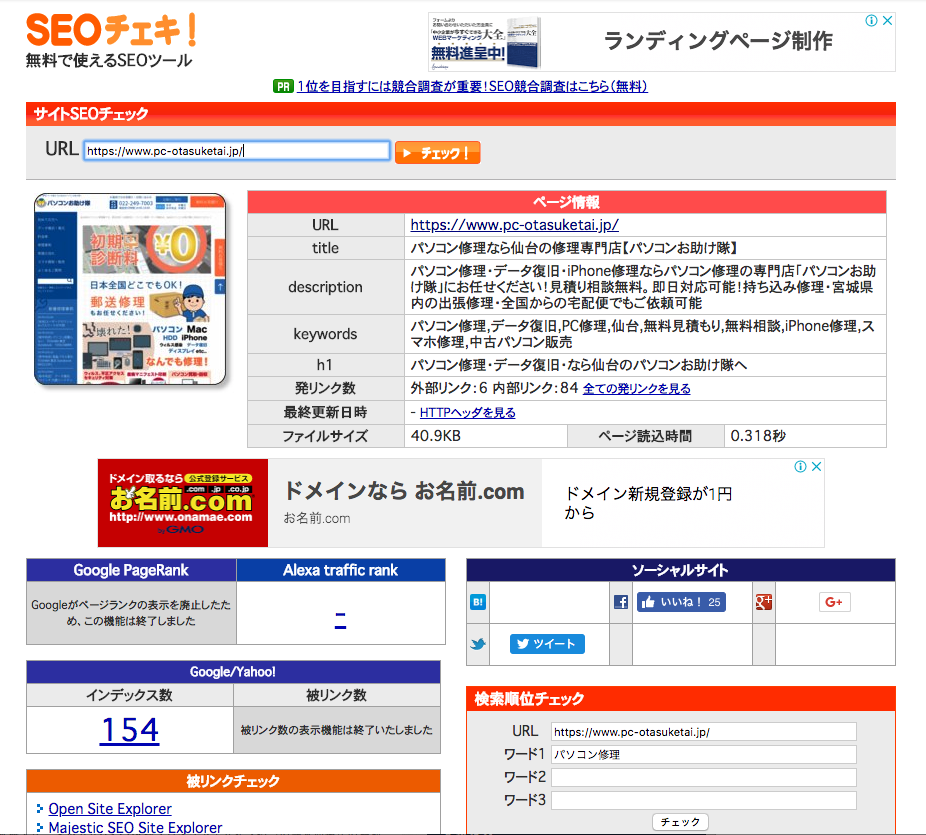The height and width of the screenshot is (835, 926).
Task: Click the Facebook いいね! 25 button
Action: 681,602
